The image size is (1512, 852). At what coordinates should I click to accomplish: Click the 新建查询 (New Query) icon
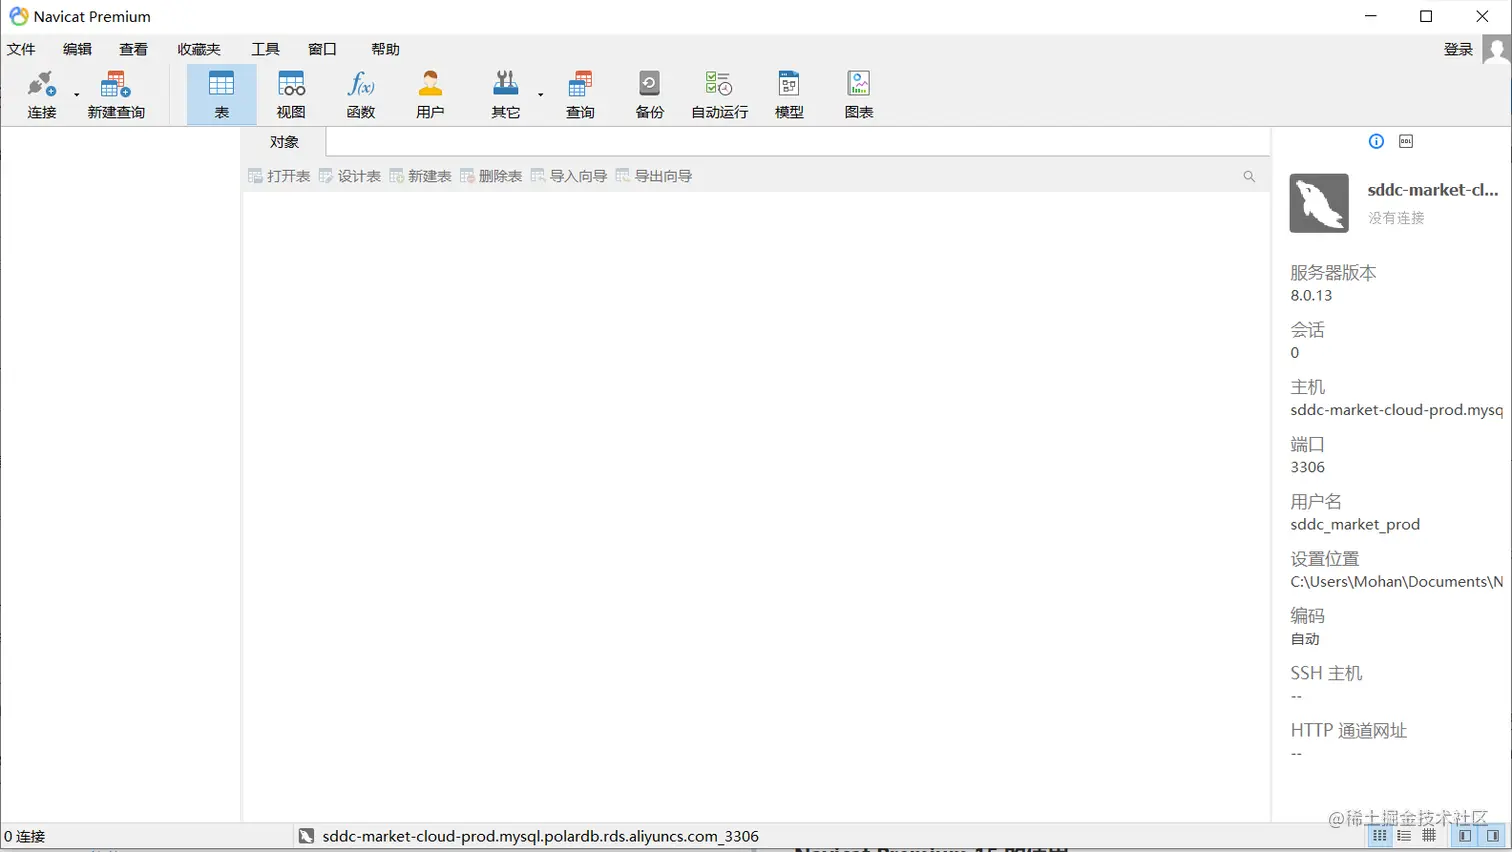coord(116,95)
